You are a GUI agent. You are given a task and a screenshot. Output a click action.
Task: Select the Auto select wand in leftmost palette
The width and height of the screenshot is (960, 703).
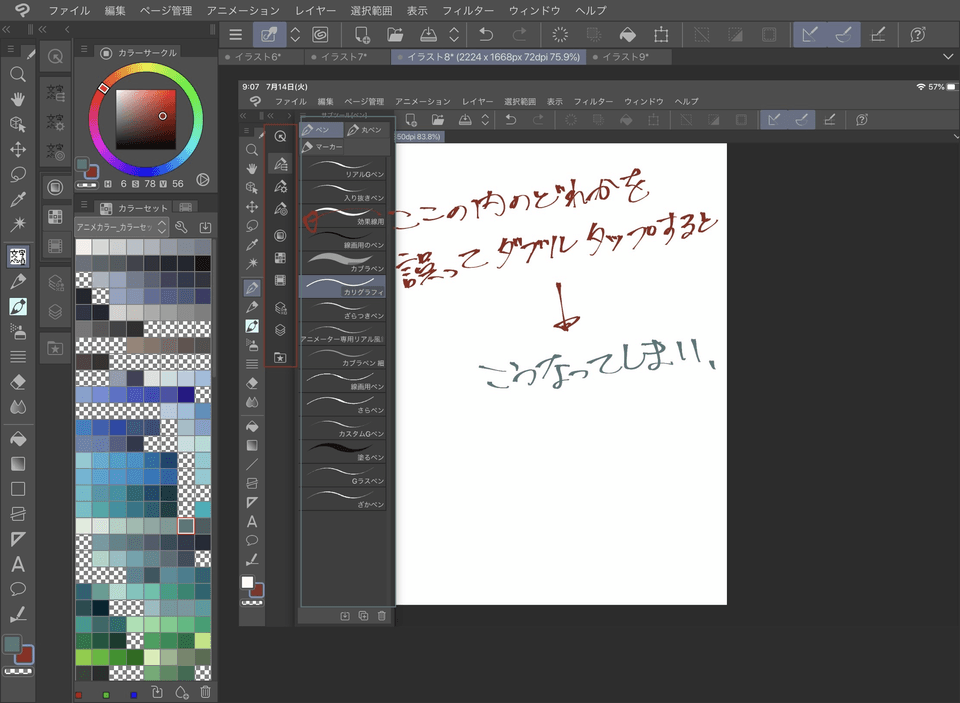18,224
